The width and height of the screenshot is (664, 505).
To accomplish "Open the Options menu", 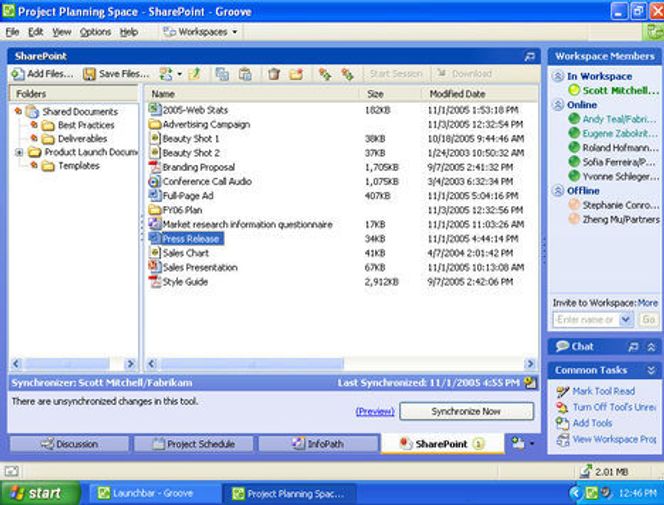I will (95, 32).
